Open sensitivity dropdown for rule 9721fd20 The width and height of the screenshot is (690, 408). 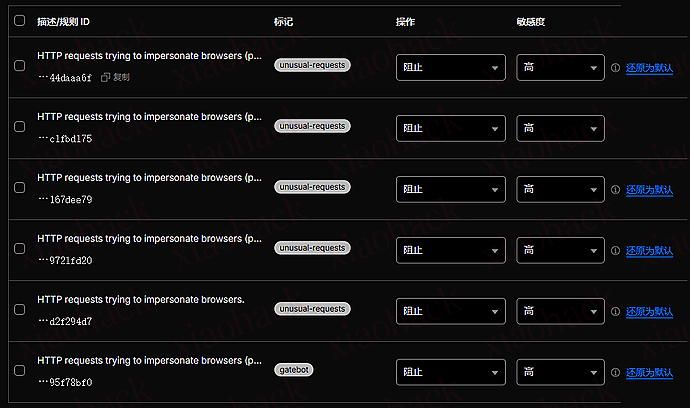(x=560, y=250)
